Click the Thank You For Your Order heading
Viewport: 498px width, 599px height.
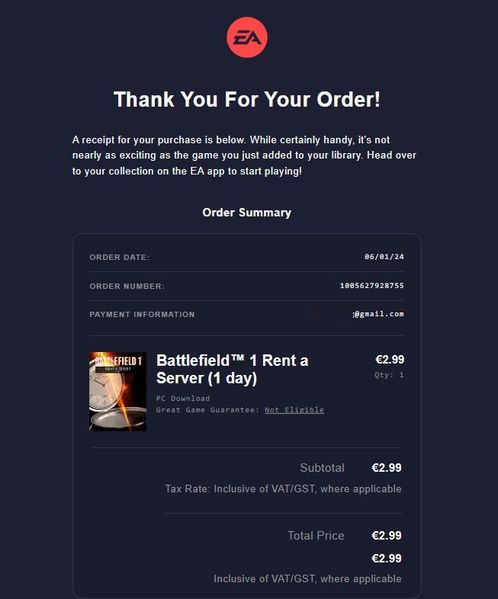(x=247, y=99)
